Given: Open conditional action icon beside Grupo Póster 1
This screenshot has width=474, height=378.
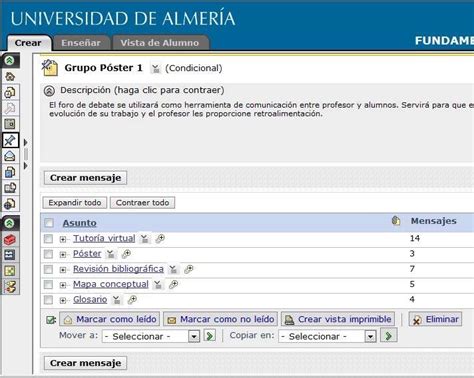Looking at the screenshot, I should point(155,68).
